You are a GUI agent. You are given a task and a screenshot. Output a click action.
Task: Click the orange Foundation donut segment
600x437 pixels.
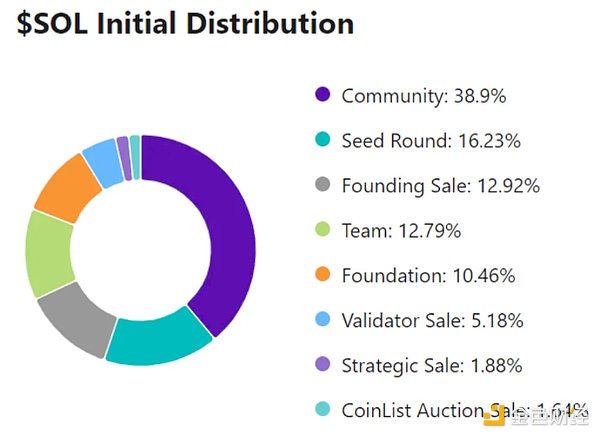66,186
